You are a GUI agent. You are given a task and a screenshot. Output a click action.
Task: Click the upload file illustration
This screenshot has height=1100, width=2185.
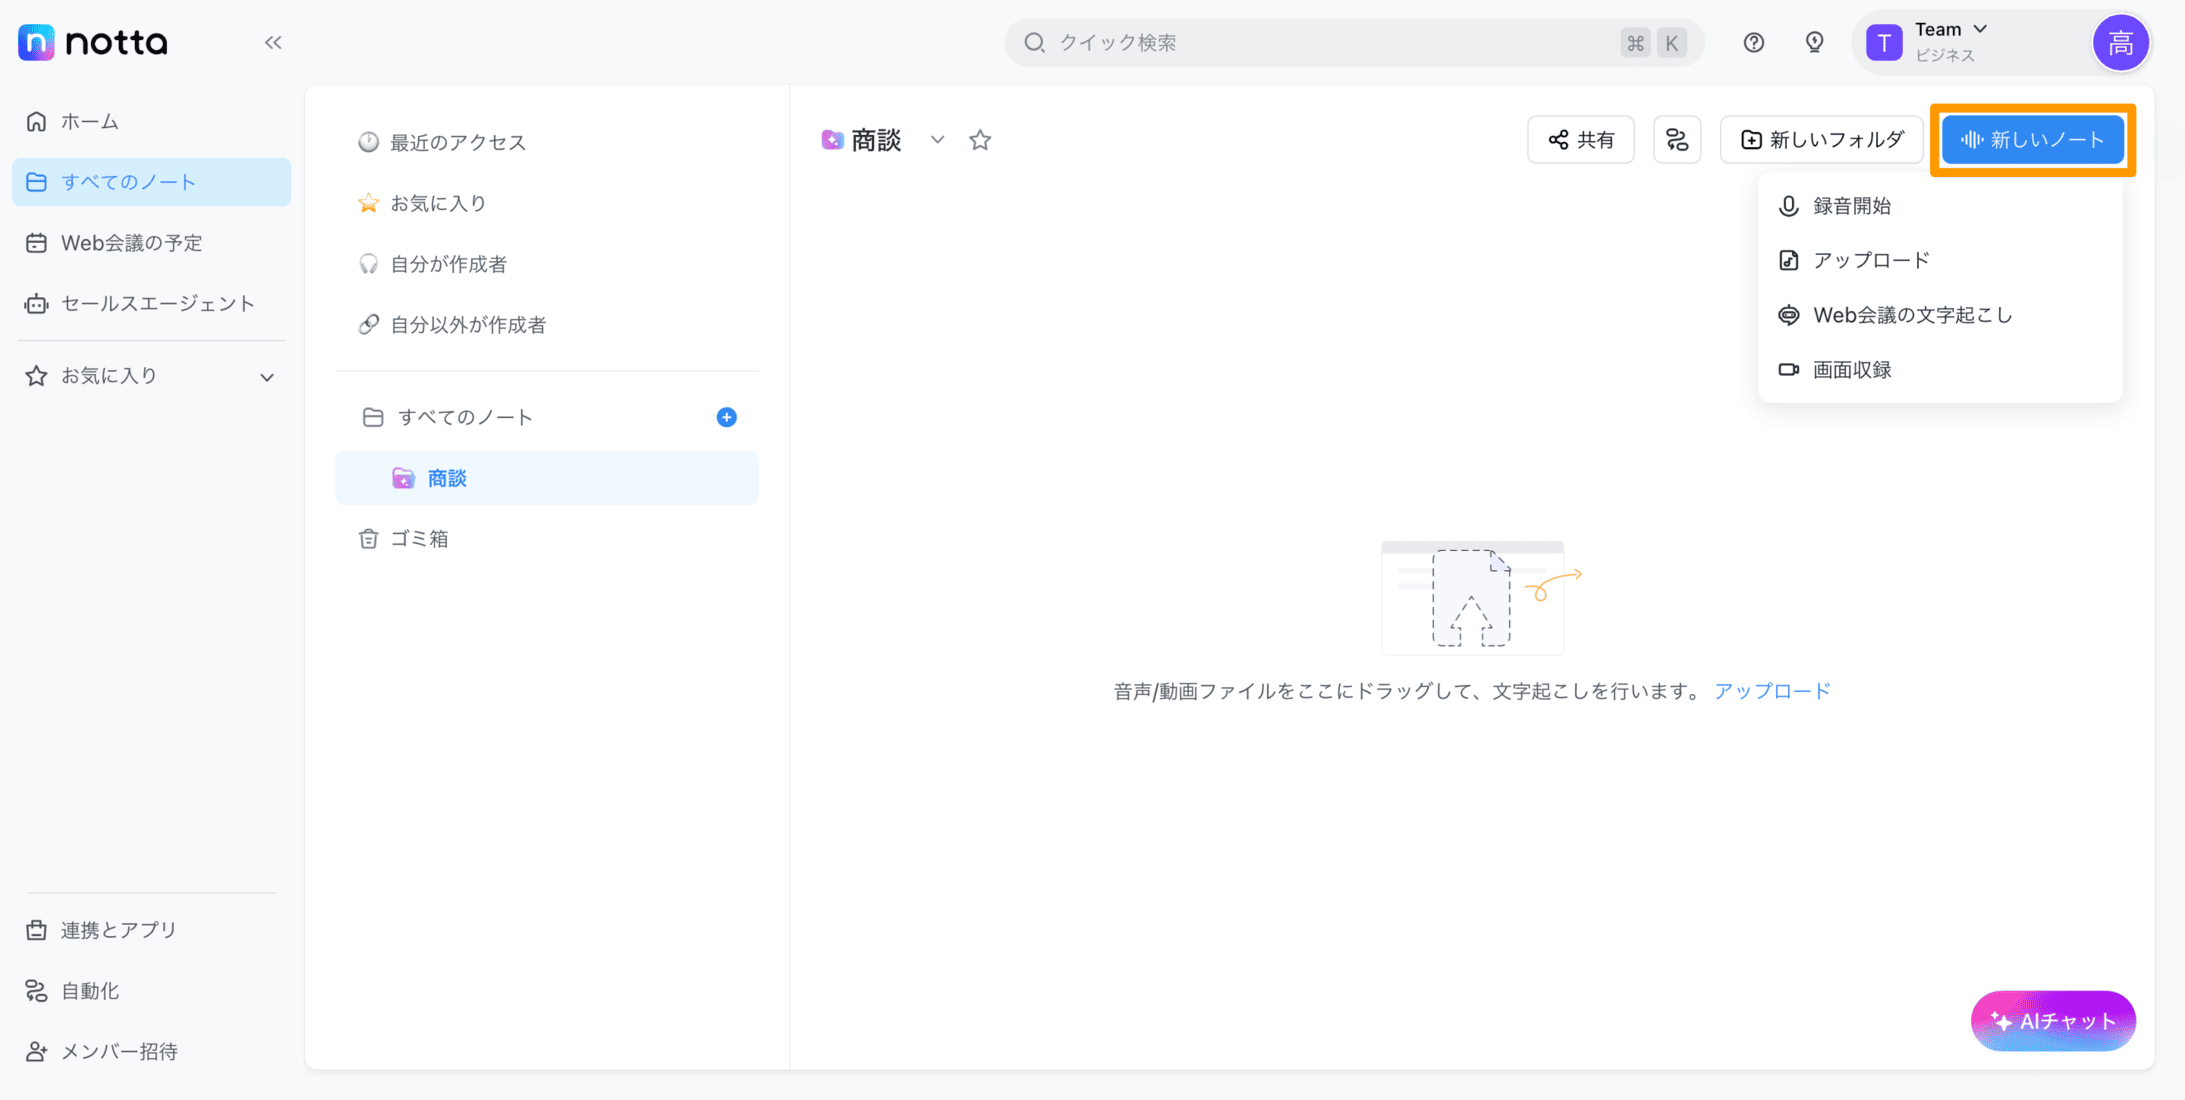(1480, 597)
